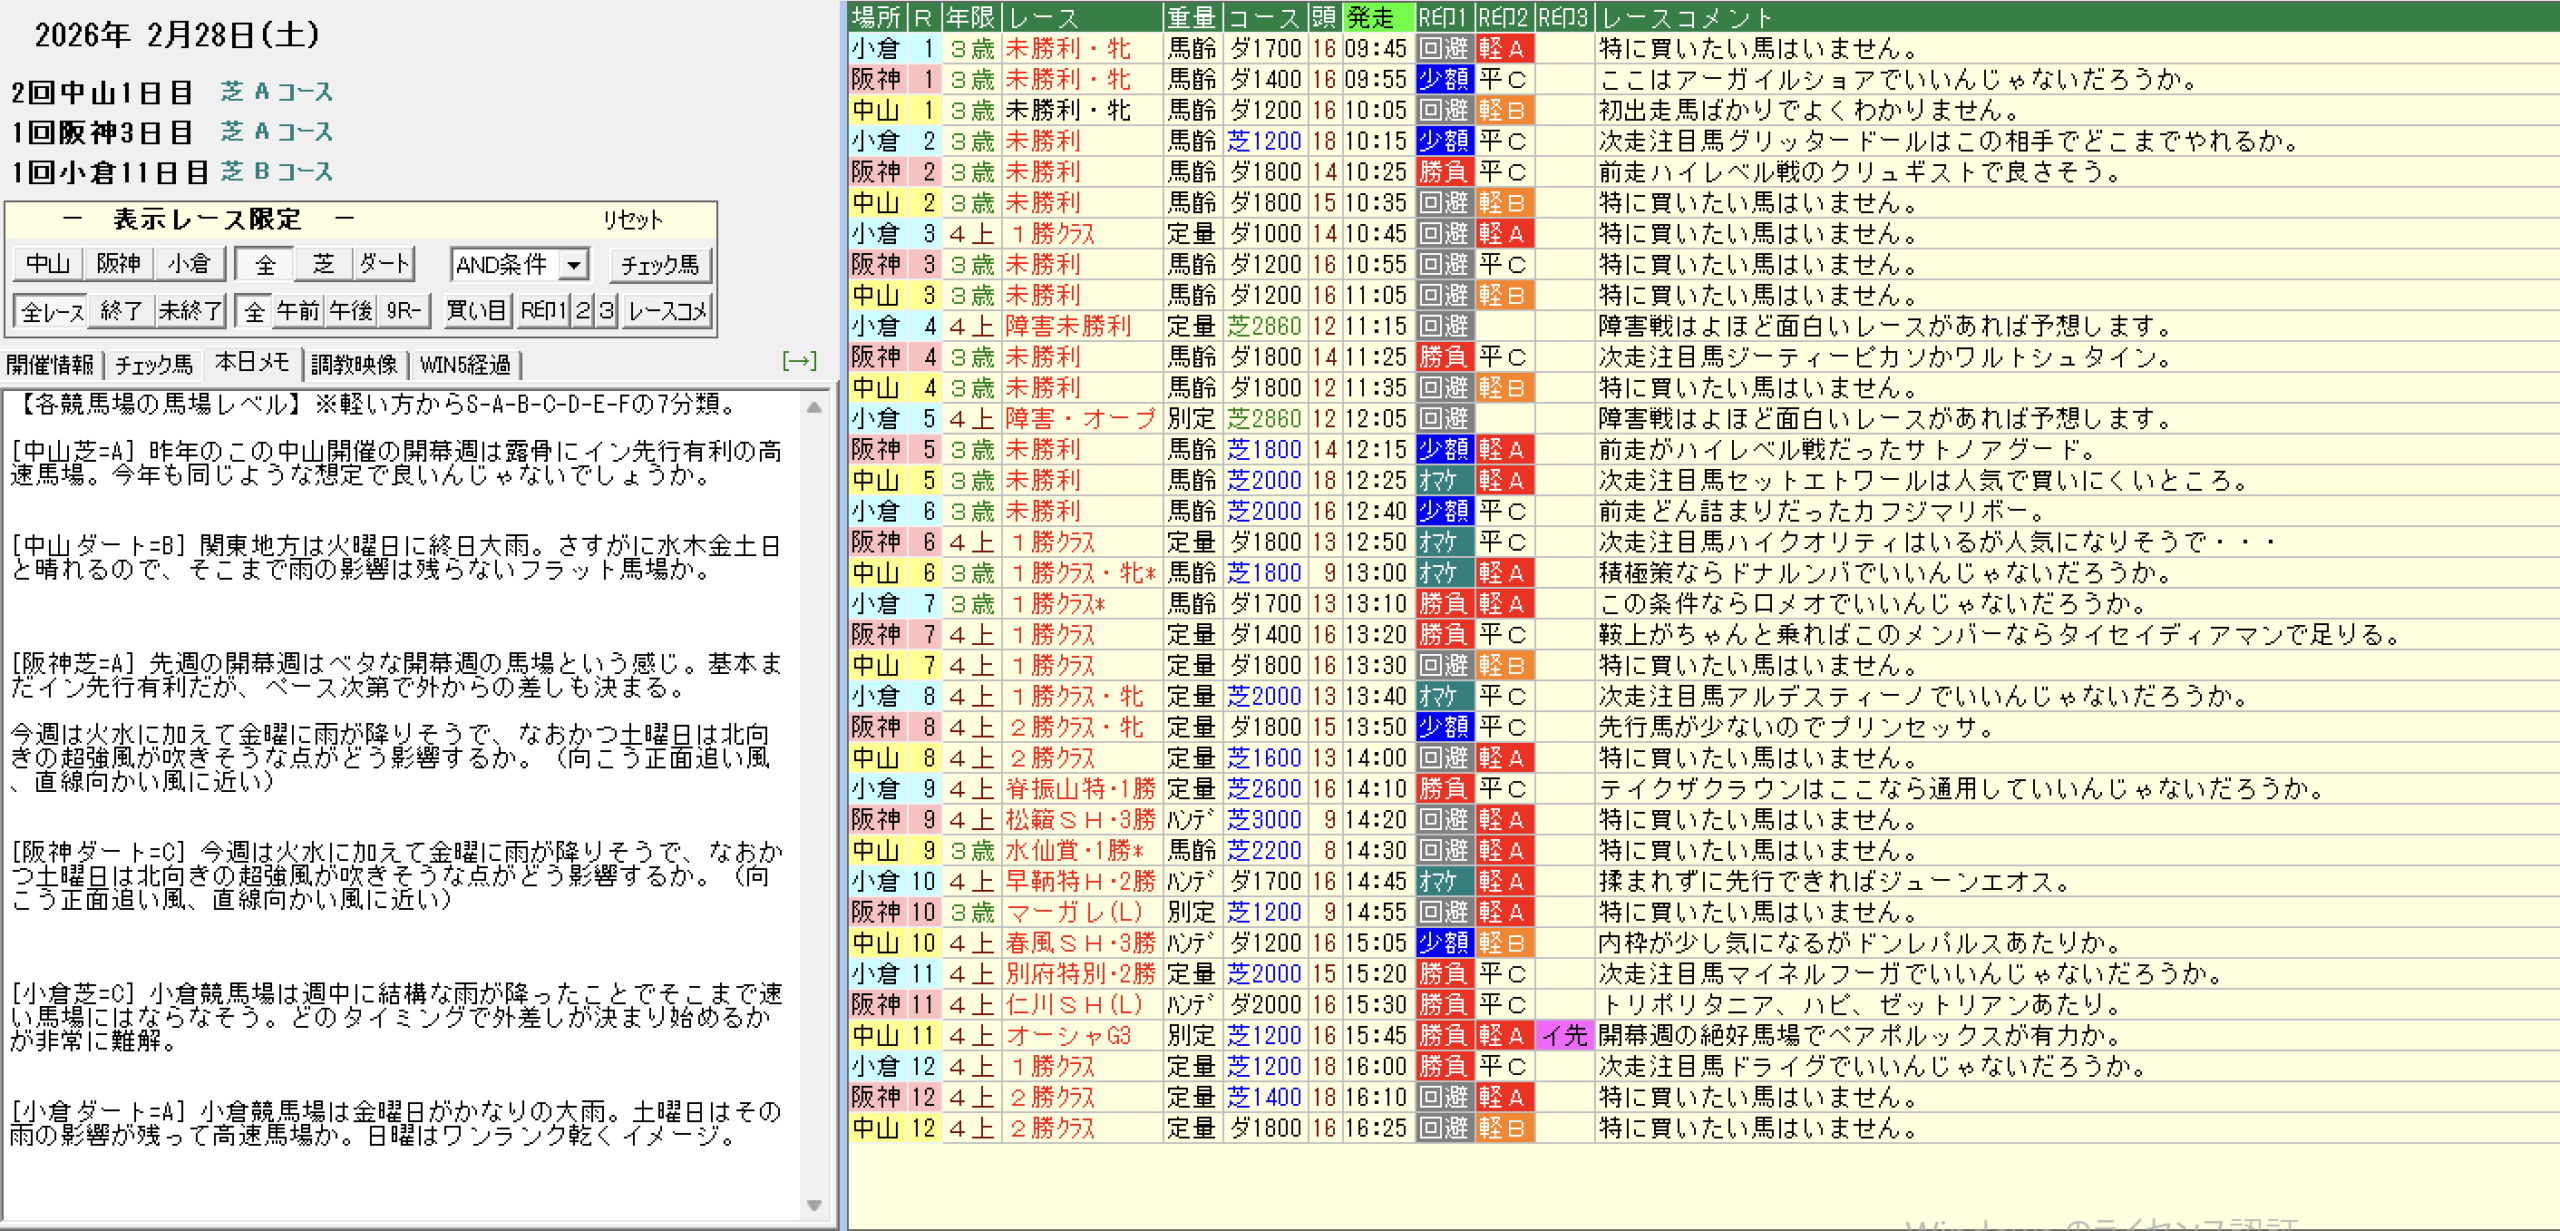
Task: Open the 開催情報 tab
Action: click(50, 364)
